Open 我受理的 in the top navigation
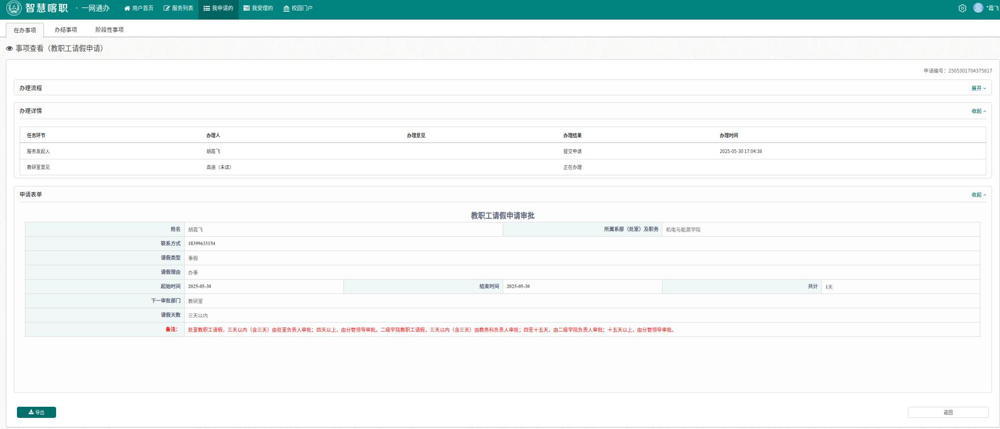Screen dimensions: 1000x429 pyautogui.click(x=258, y=8)
